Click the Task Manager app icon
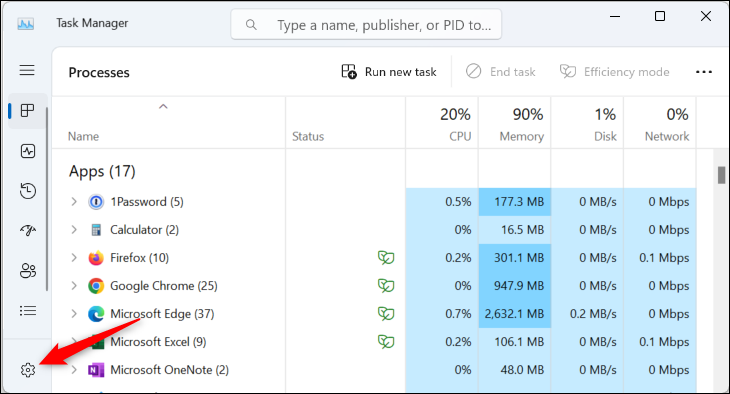This screenshot has width=730, height=394. 26,23
